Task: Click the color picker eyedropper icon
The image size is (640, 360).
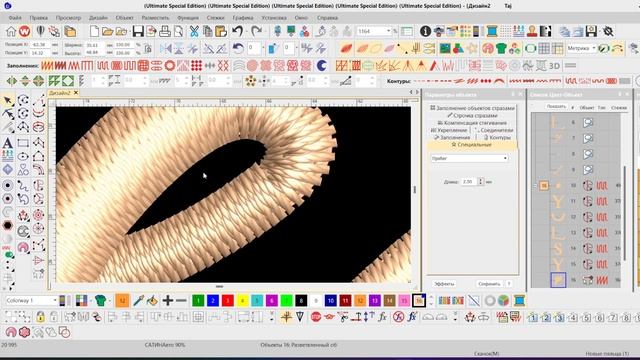Action: click(x=138, y=301)
